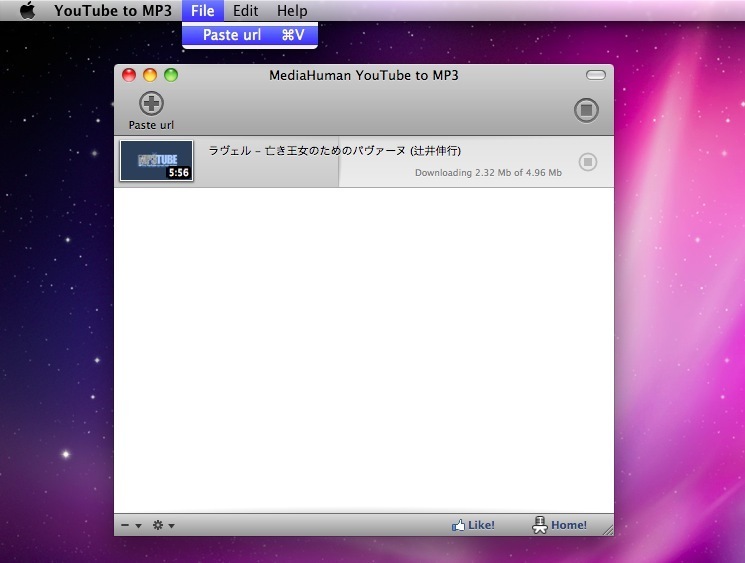Open the File menu

pos(202,11)
